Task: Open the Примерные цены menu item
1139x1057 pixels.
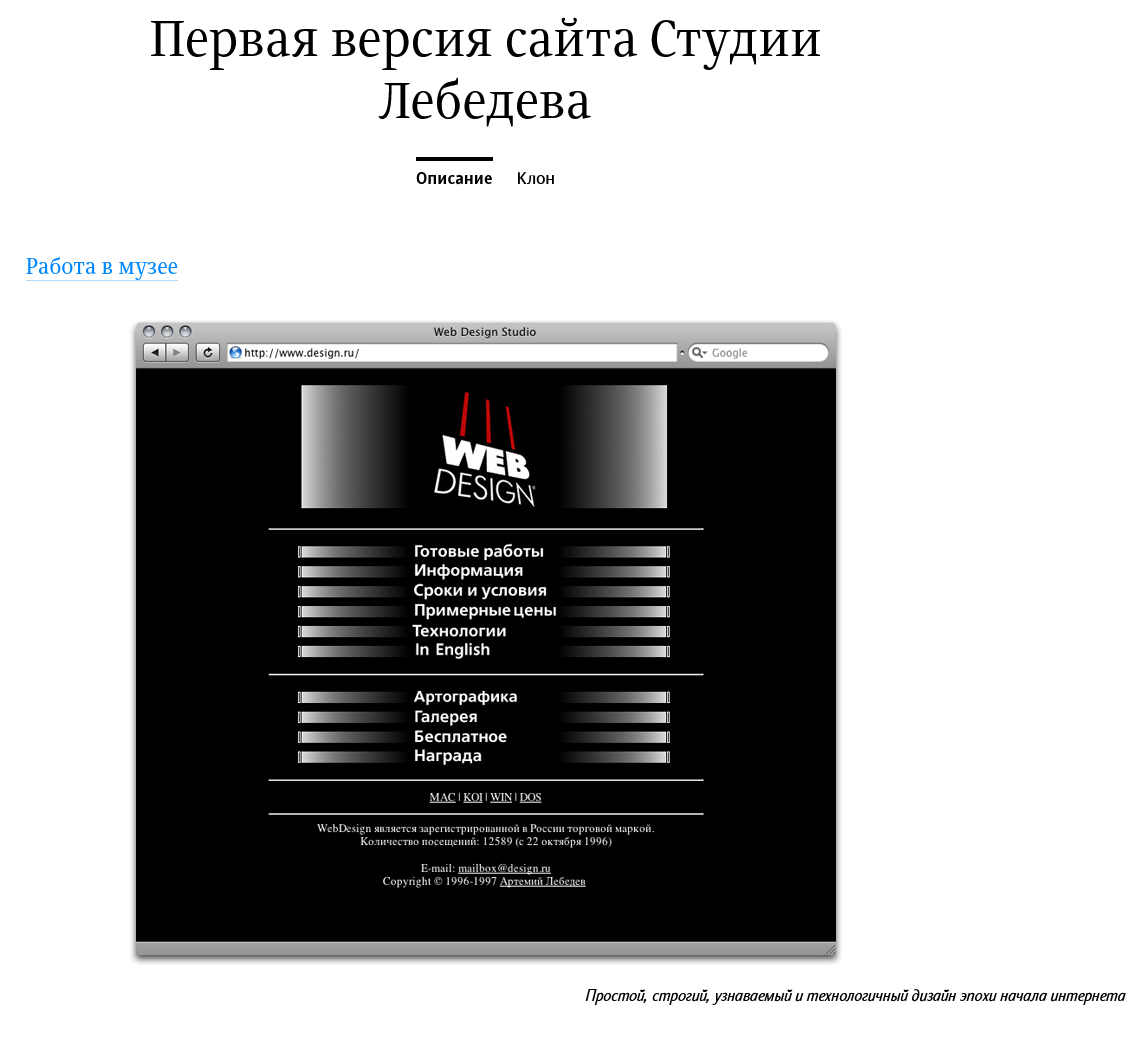Action: pyautogui.click(x=485, y=610)
